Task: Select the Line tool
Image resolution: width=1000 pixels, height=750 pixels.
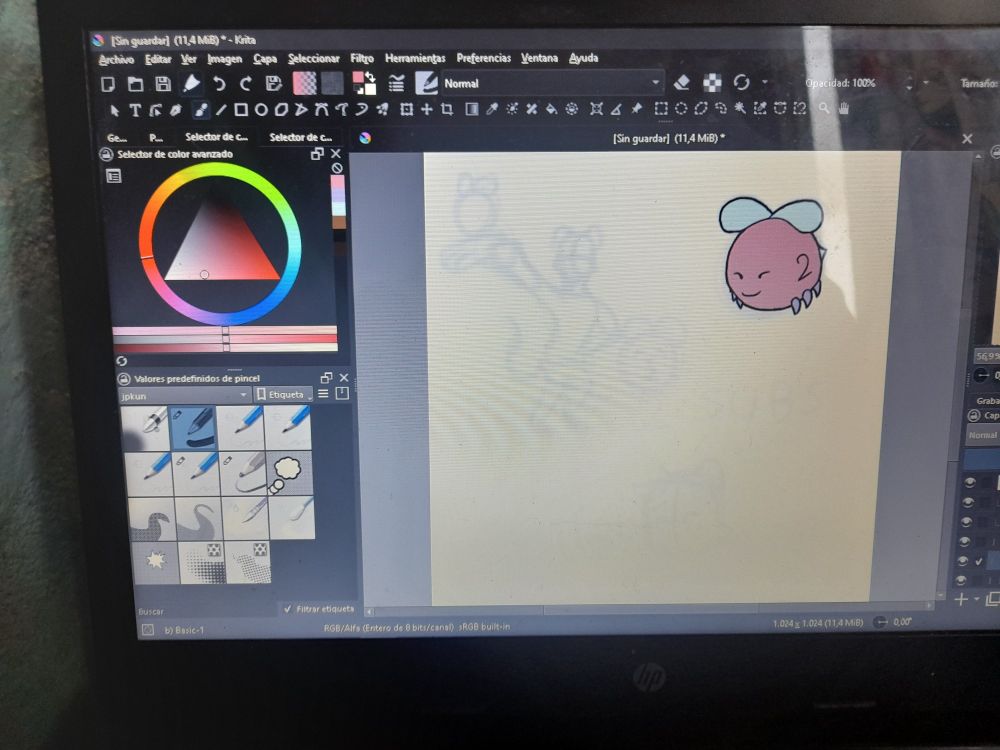Action: pyautogui.click(x=221, y=110)
